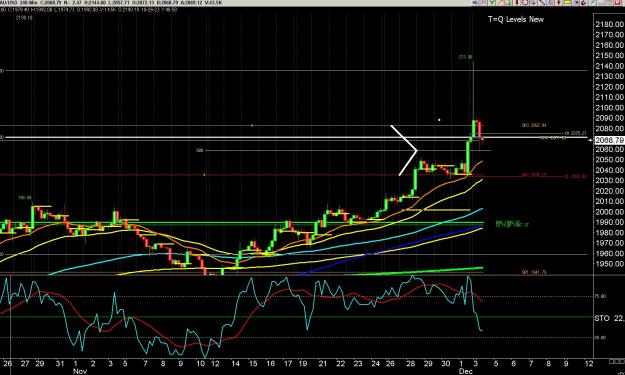The width and height of the screenshot is (625, 375).
Task: Click the red diamond toolbar icon
Action: point(558,2)
